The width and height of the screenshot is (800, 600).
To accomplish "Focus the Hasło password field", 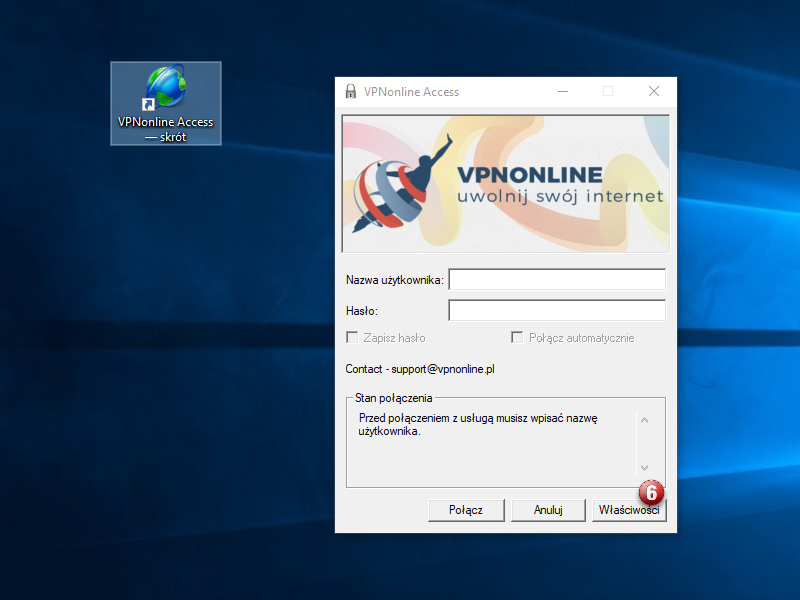I will [557, 310].
